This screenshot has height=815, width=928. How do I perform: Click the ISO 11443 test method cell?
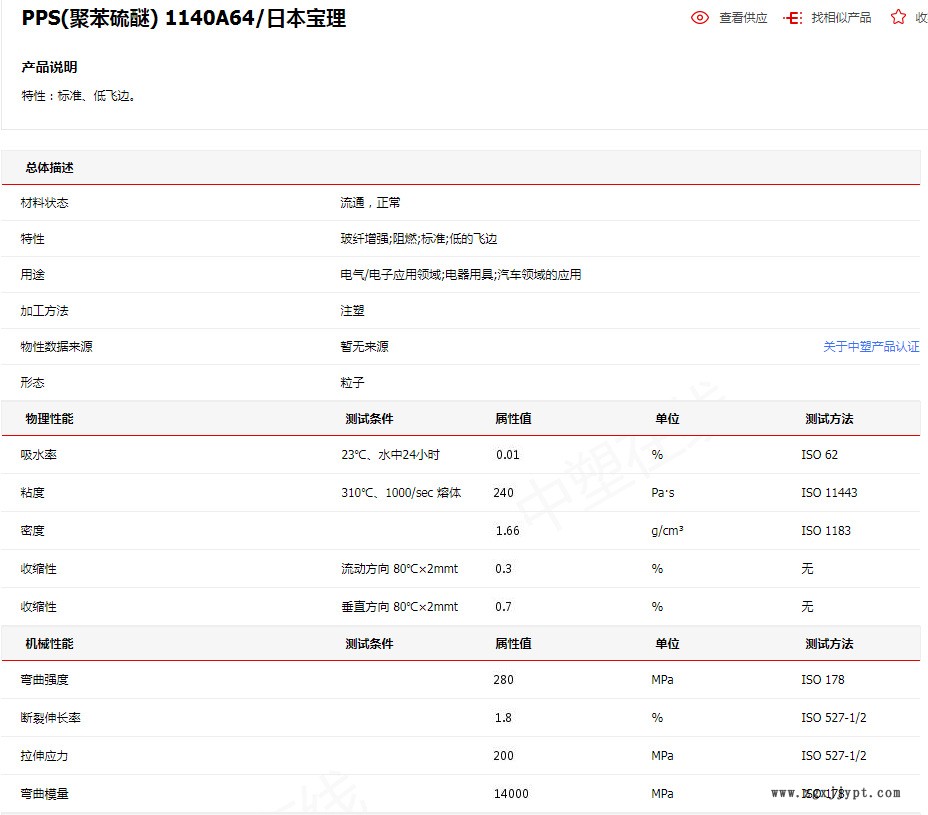(x=829, y=493)
